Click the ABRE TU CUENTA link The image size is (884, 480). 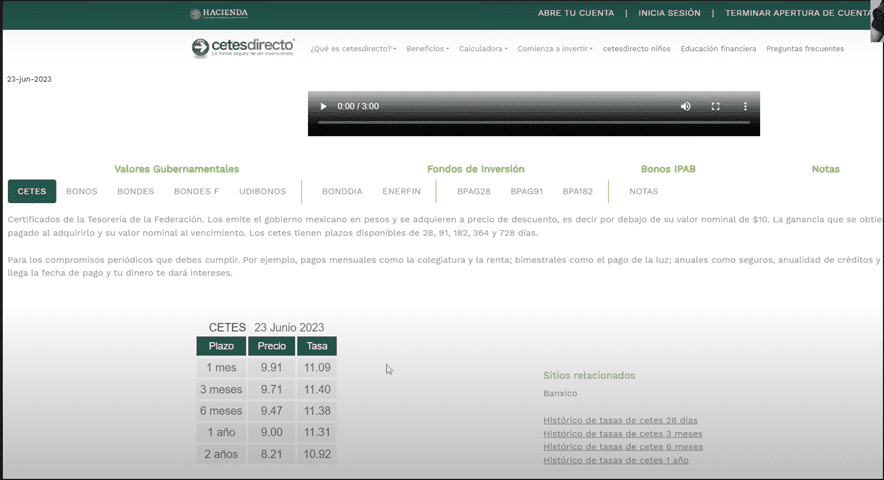[x=576, y=13]
